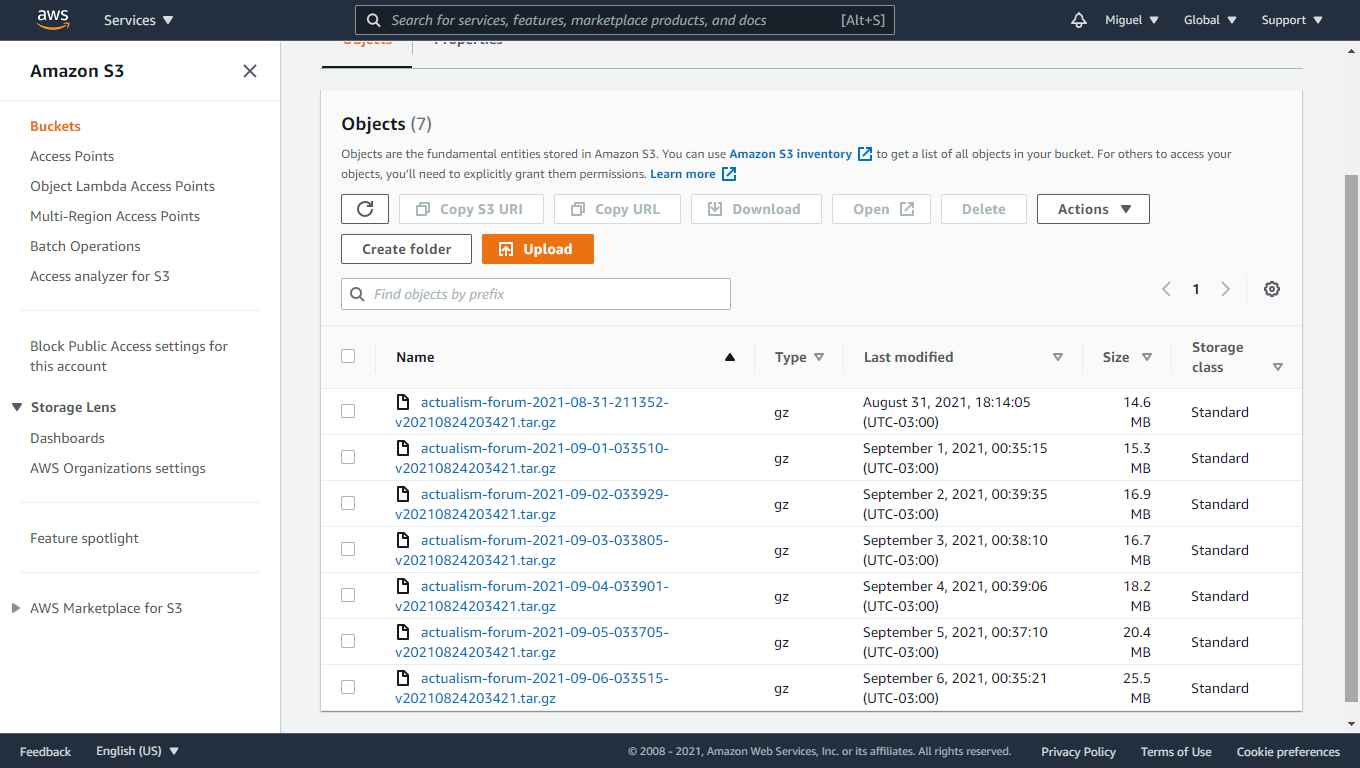Open actualism-forum-2021-08-31-211352 file link
Image resolution: width=1360 pixels, height=768 pixels.
coord(532,412)
